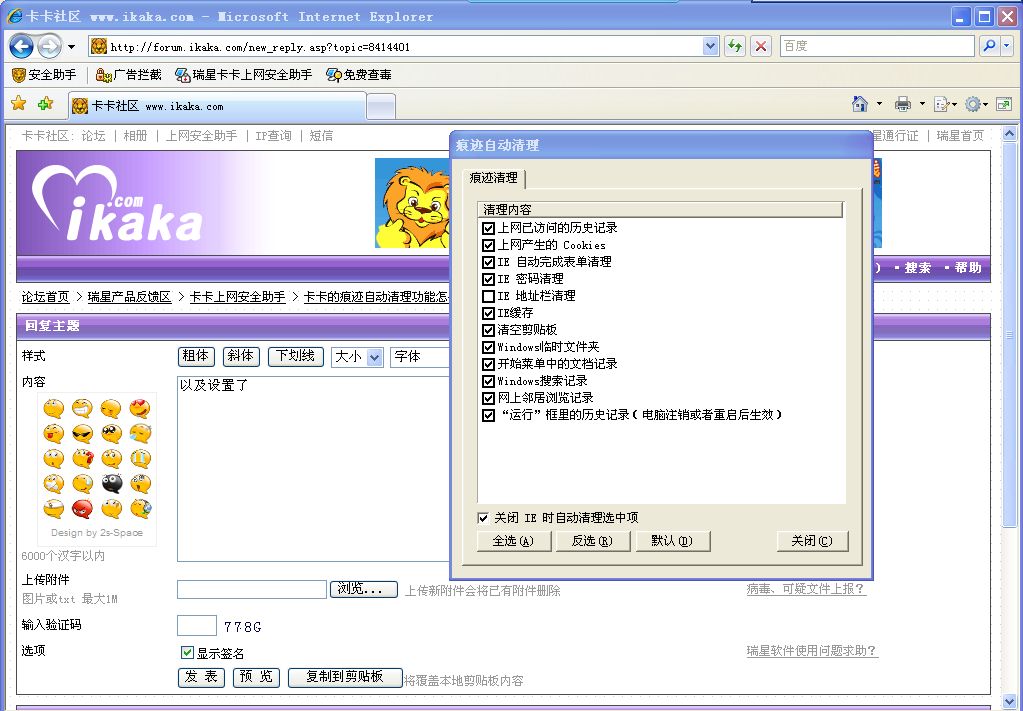The width and height of the screenshot is (1023, 711).
Task: Click the Add to Favorites plus-star icon
Action: pyautogui.click(x=45, y=104)
